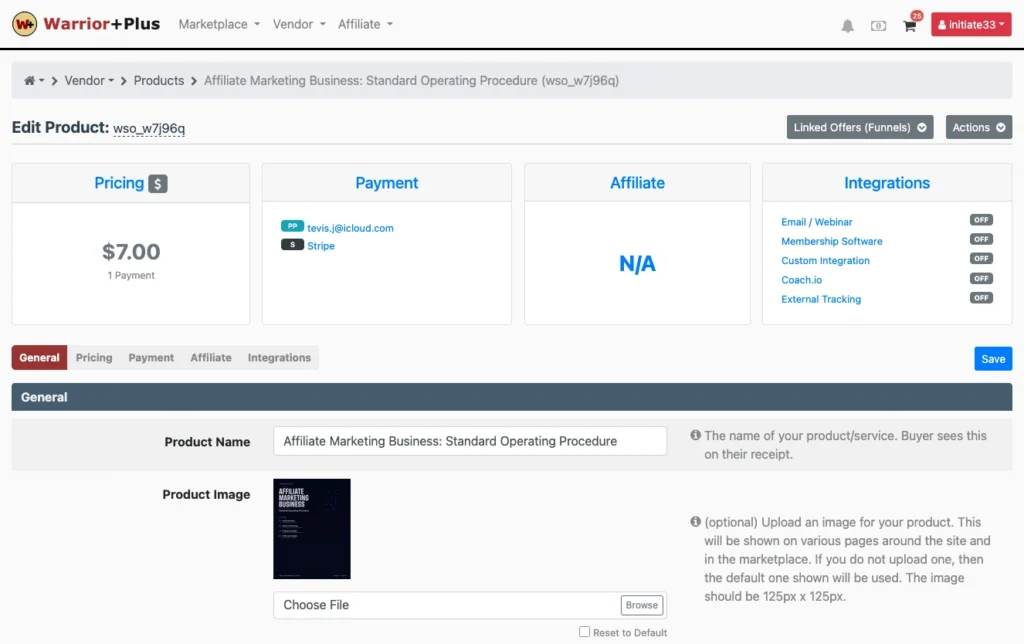
Task: Switch to the Integrations tab
Action: 279,358
